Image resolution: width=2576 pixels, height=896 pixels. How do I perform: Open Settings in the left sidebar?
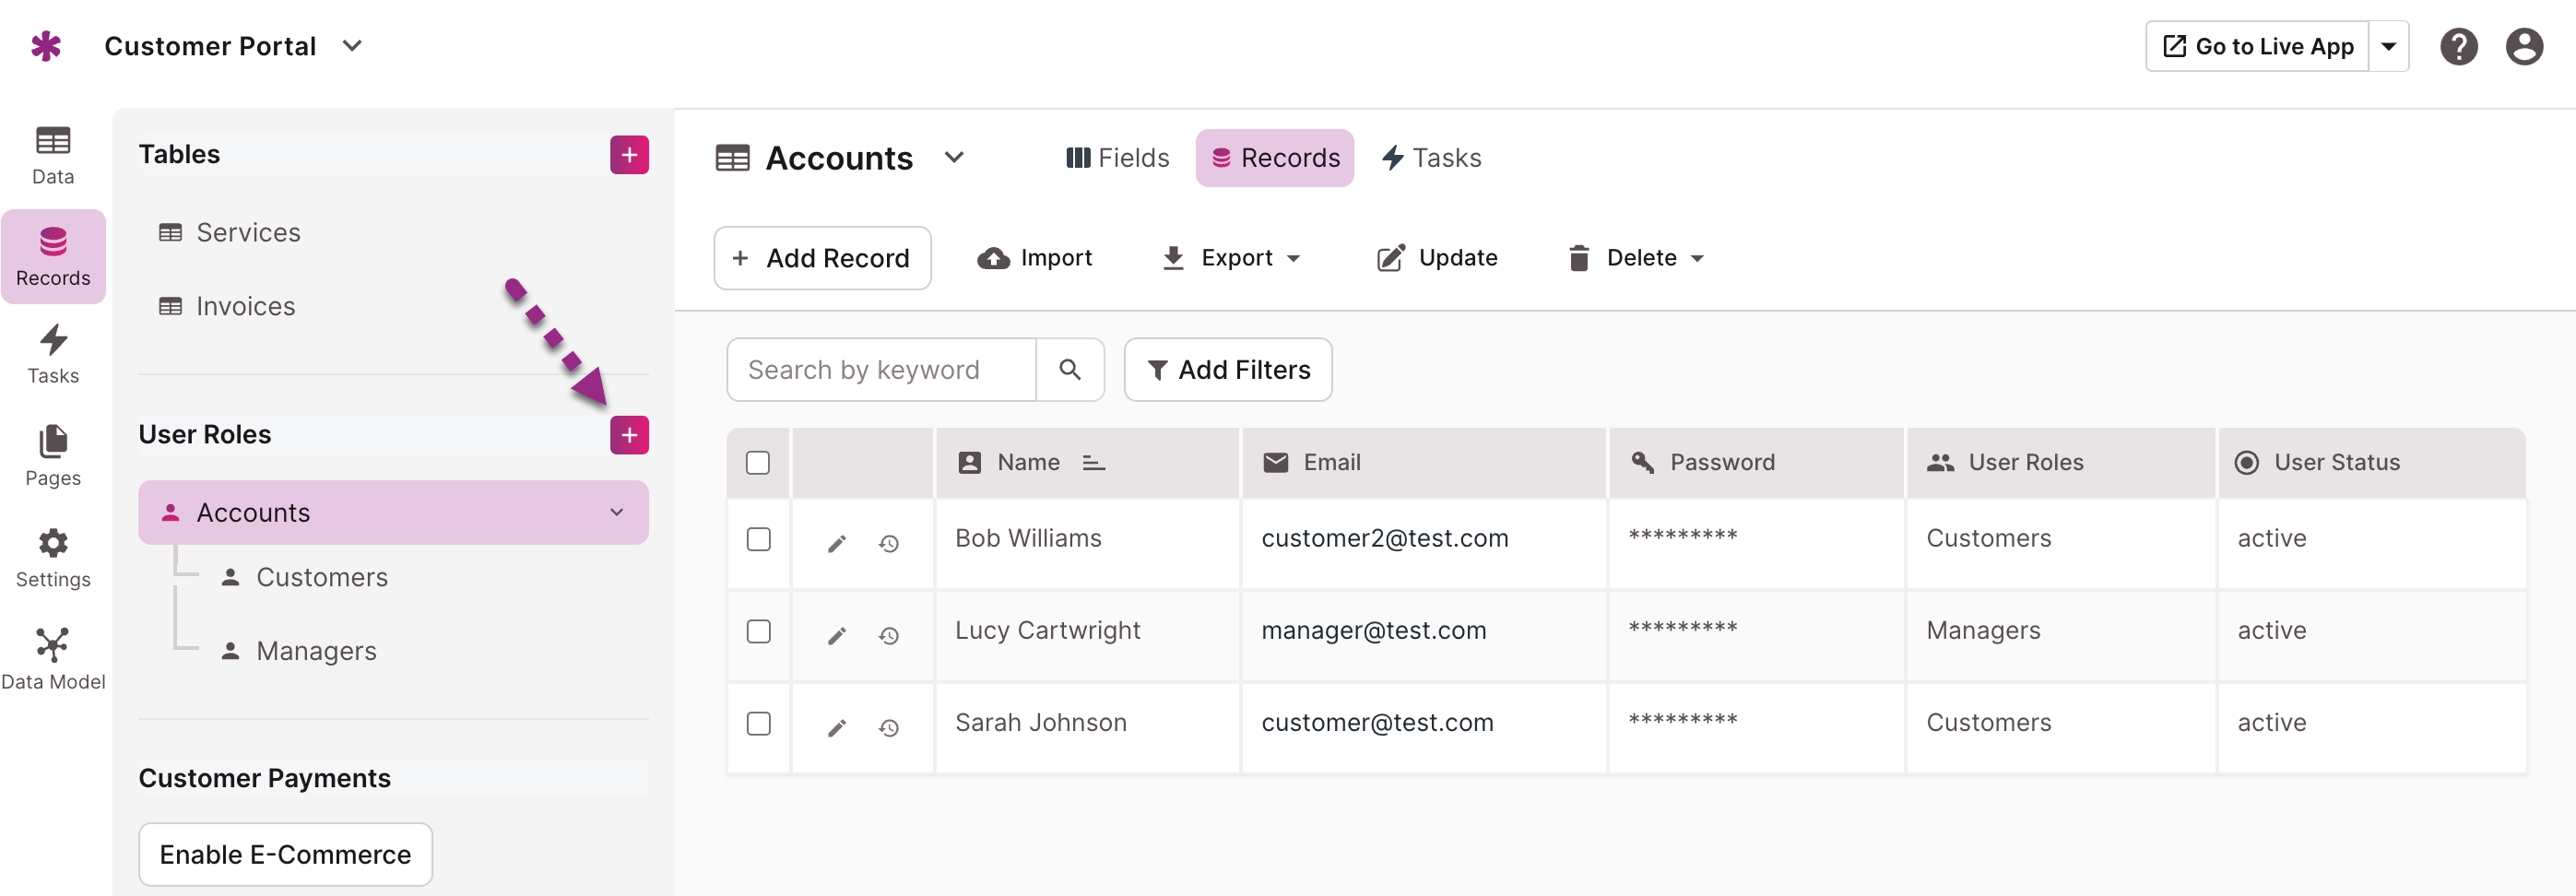(53, 558)
